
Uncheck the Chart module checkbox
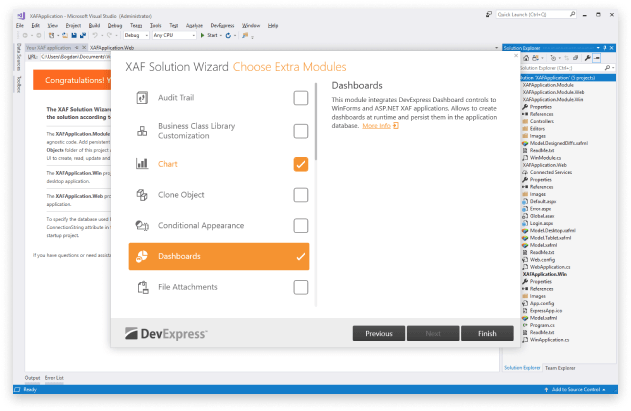(301, 164)
